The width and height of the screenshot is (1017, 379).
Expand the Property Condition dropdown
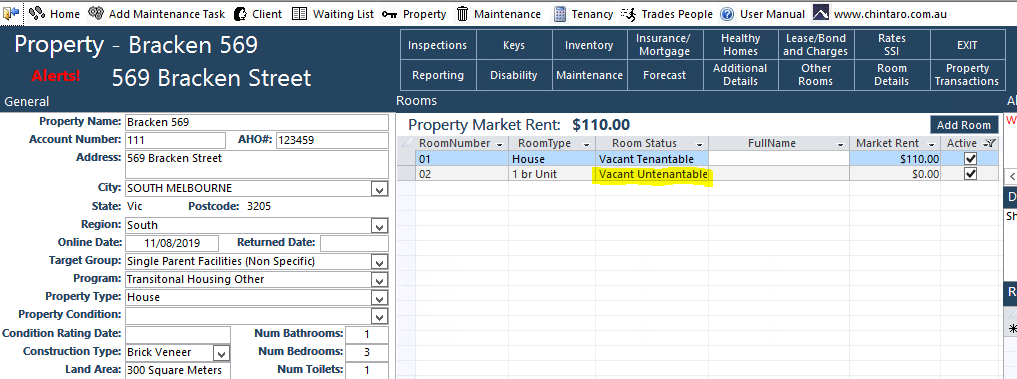tap(379, 315)
